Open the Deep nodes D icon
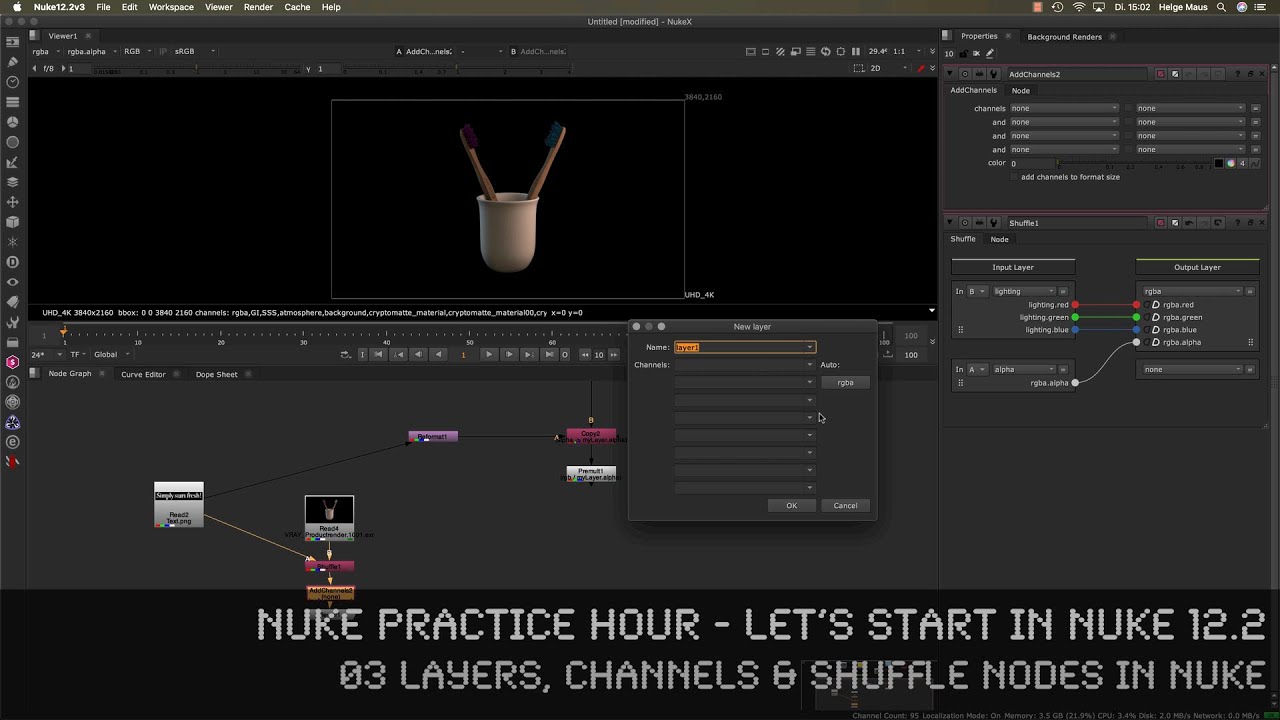Viewport: 1280px width, 720px height. coord(13,262)
